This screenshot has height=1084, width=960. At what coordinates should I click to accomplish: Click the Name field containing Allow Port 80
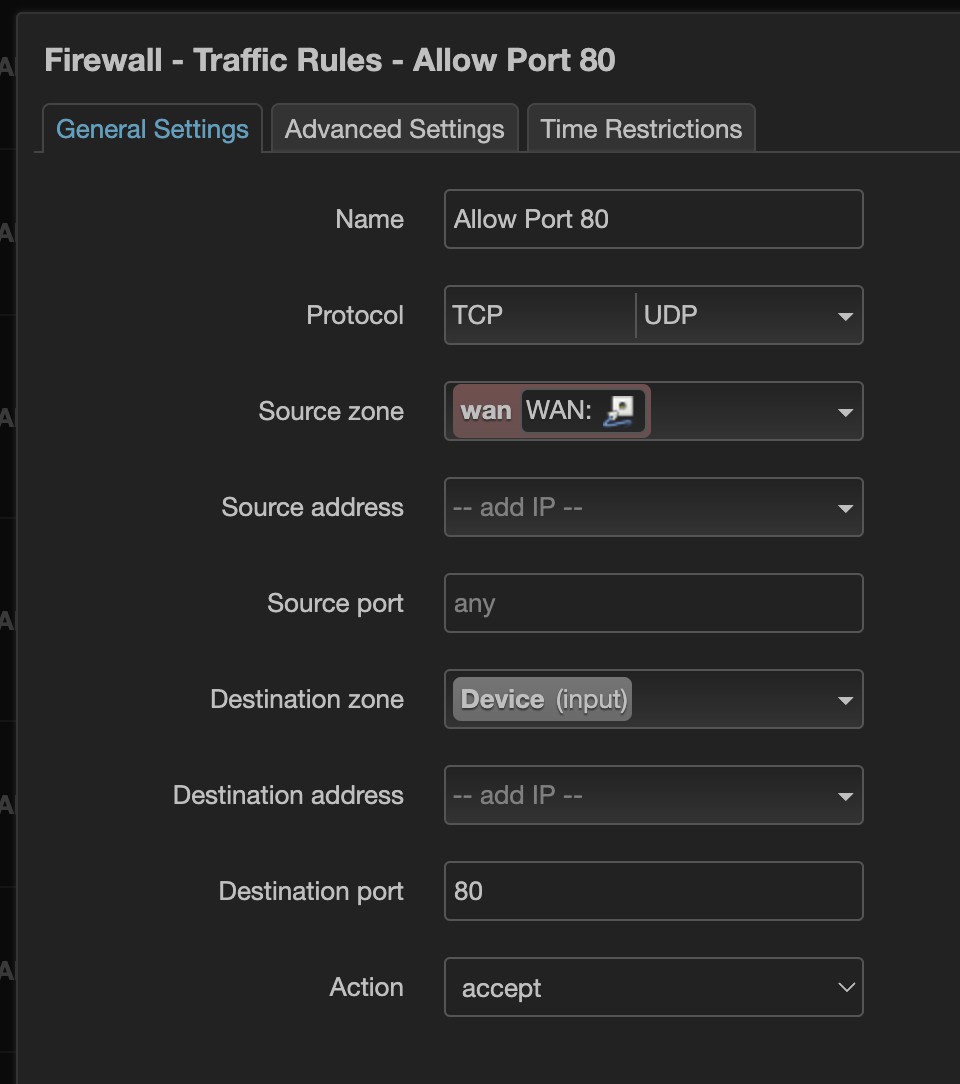click(653, 219)
